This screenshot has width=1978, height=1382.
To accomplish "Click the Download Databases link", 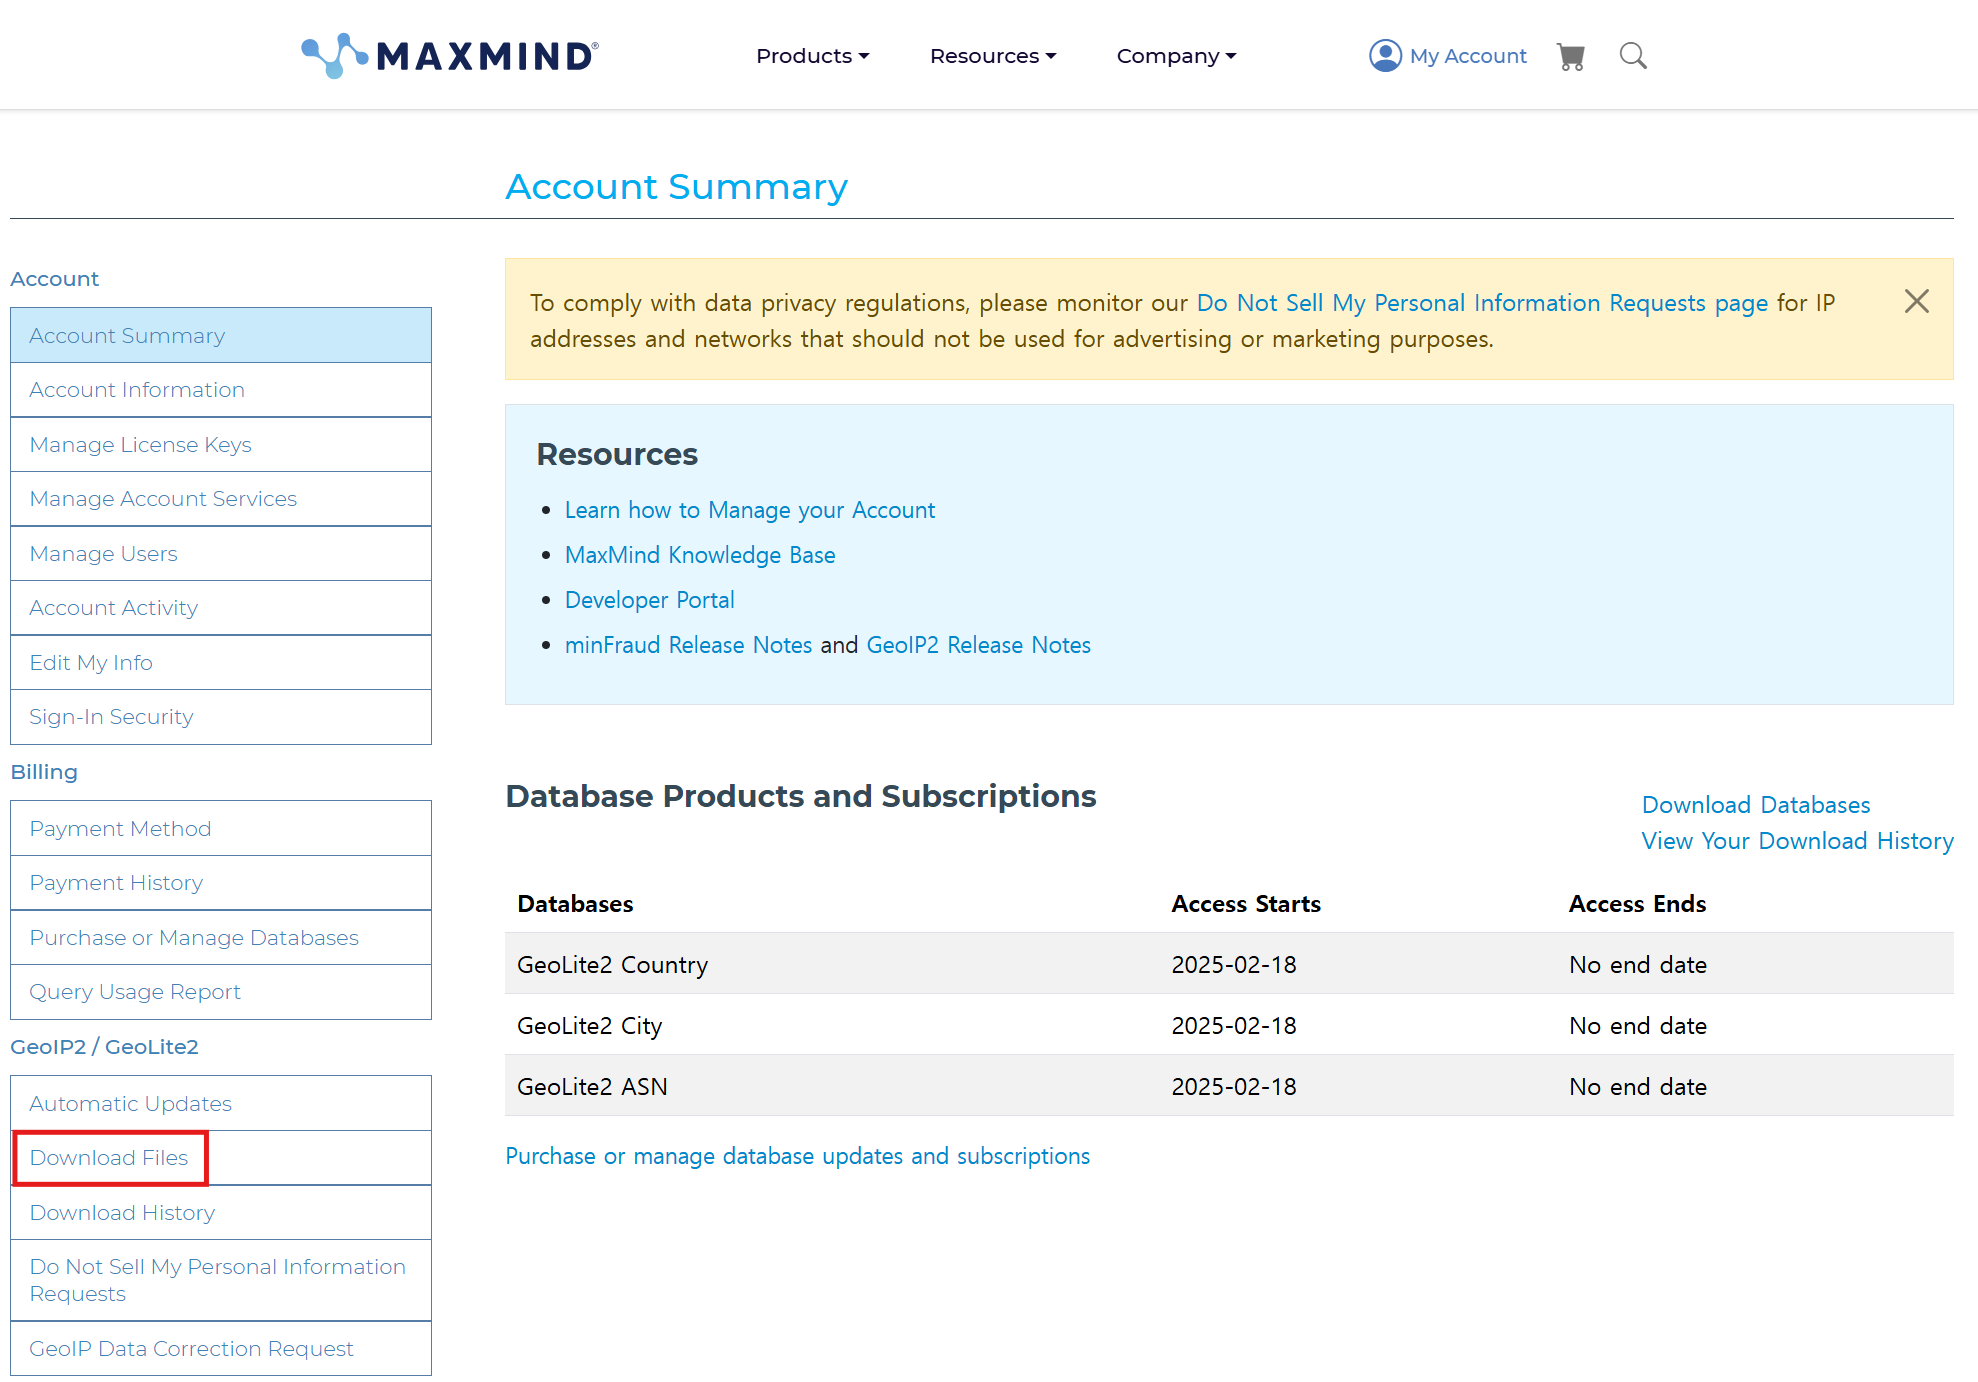I will click(1755, 805).
